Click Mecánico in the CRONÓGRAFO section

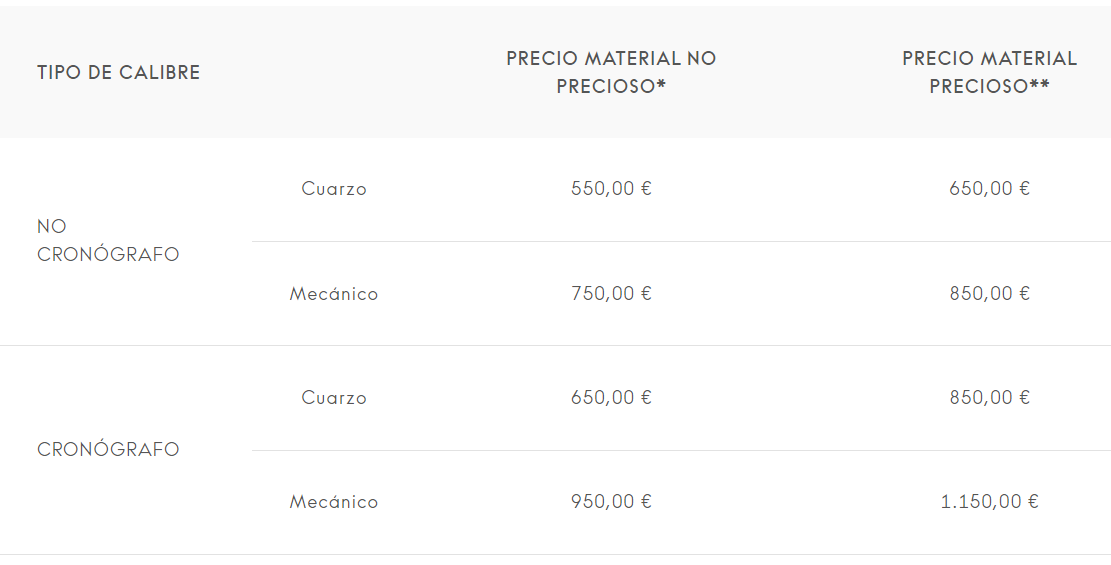point(334,502)
